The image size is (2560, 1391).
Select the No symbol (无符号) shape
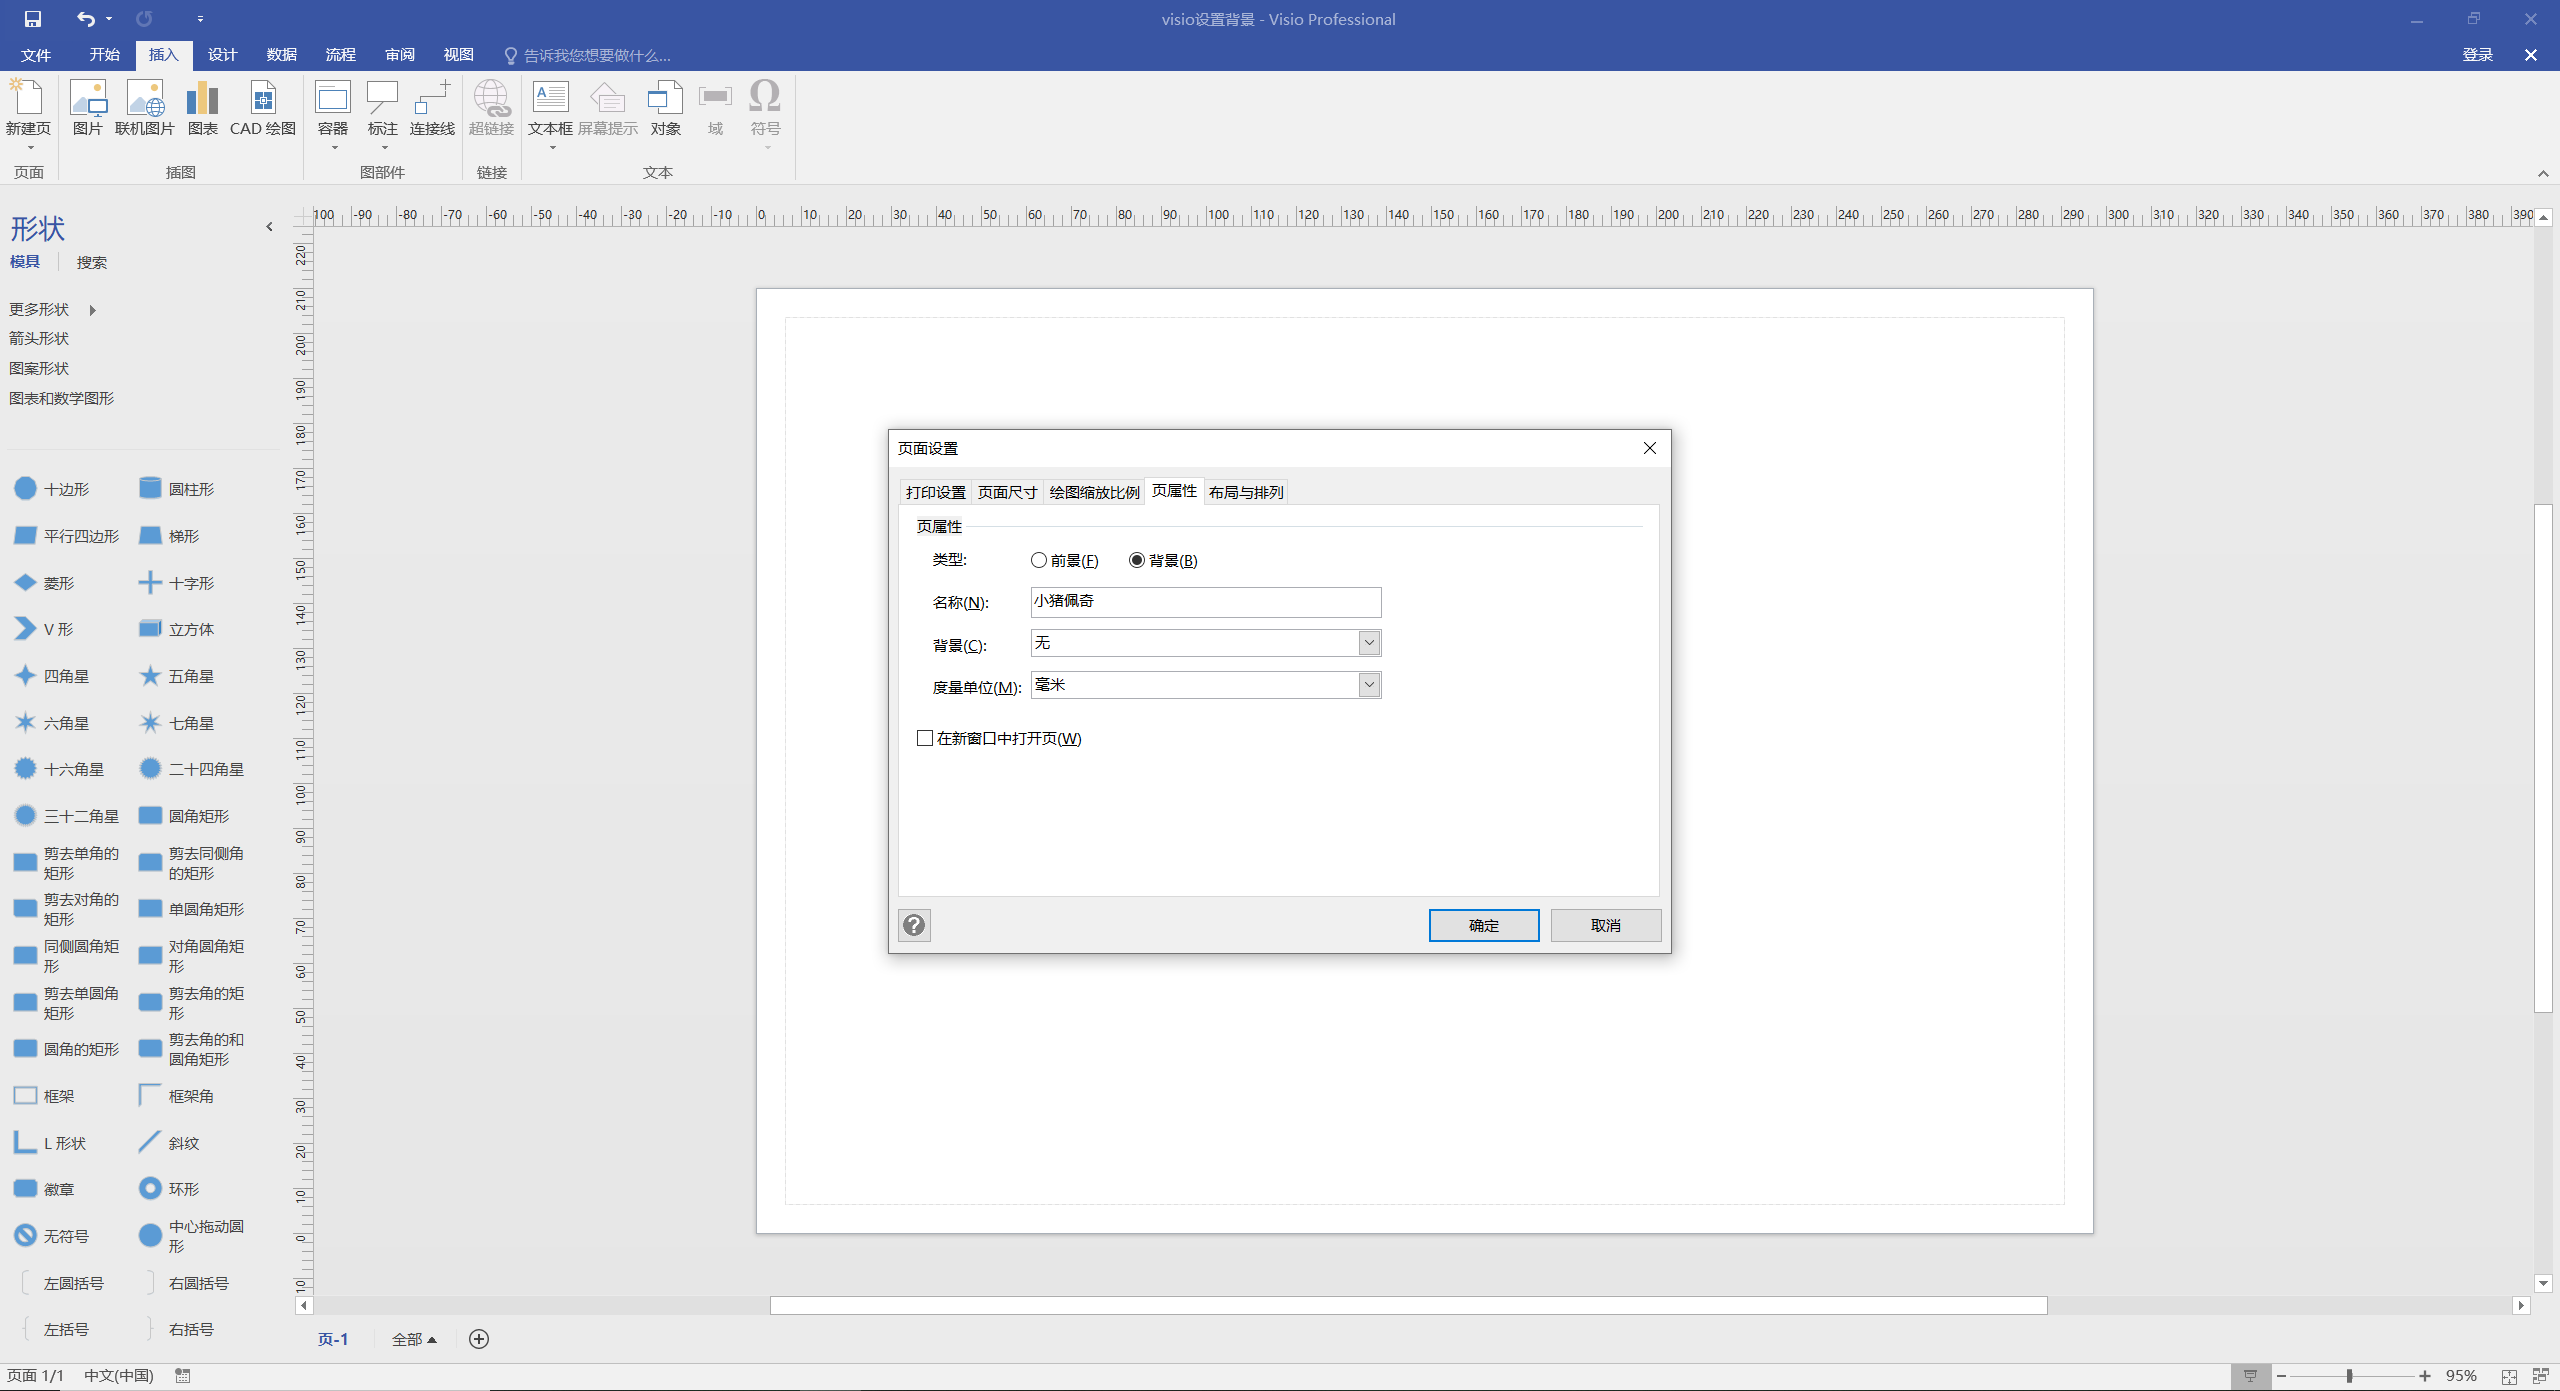52,1236
